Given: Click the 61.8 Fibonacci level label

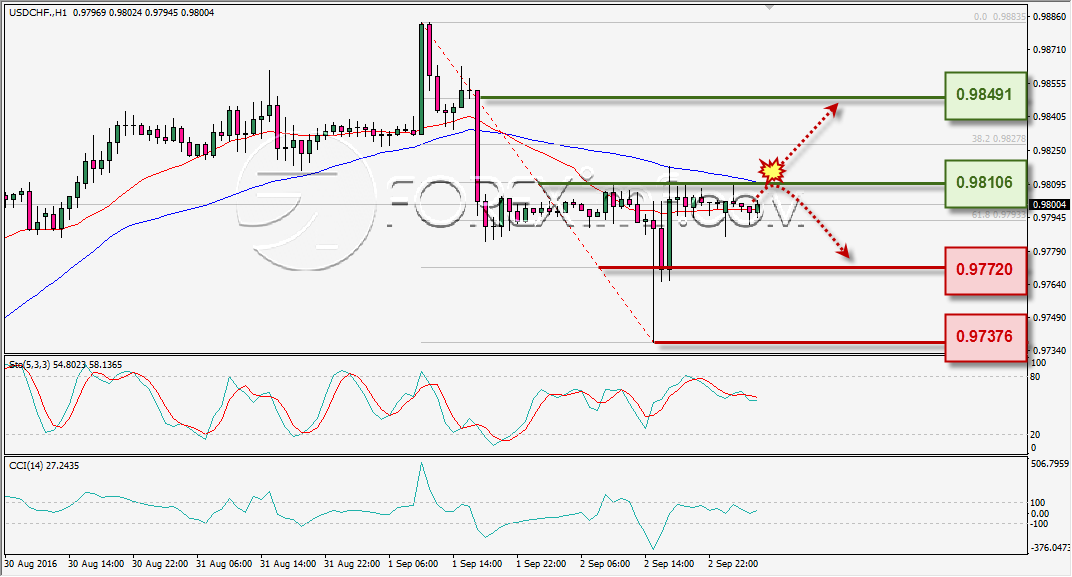Looking at the screenshot, I should tap(999, 215).
